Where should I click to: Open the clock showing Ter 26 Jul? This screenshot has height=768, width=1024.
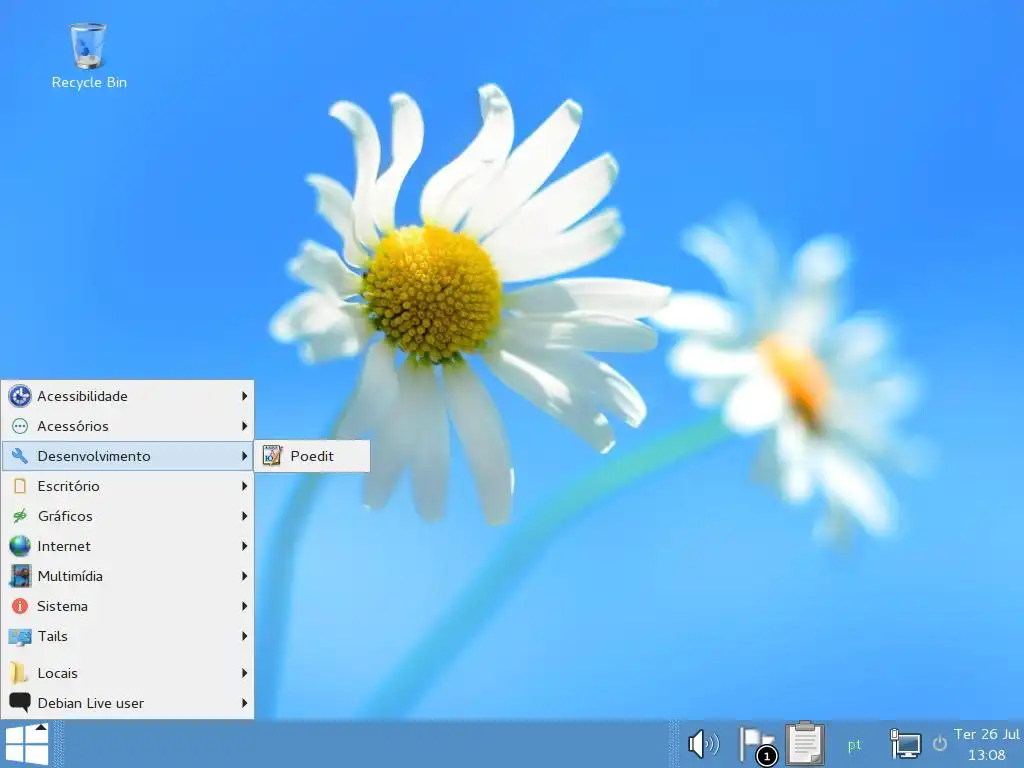pos(986,744)
